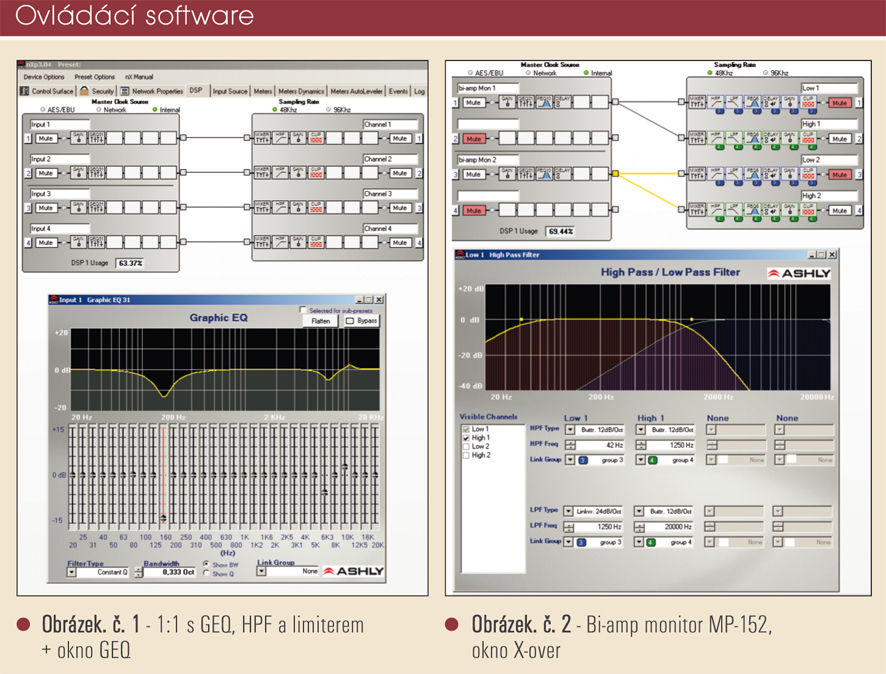
Task: Open the LPF block on High 2 output
Action: click(x=734, y=210)
